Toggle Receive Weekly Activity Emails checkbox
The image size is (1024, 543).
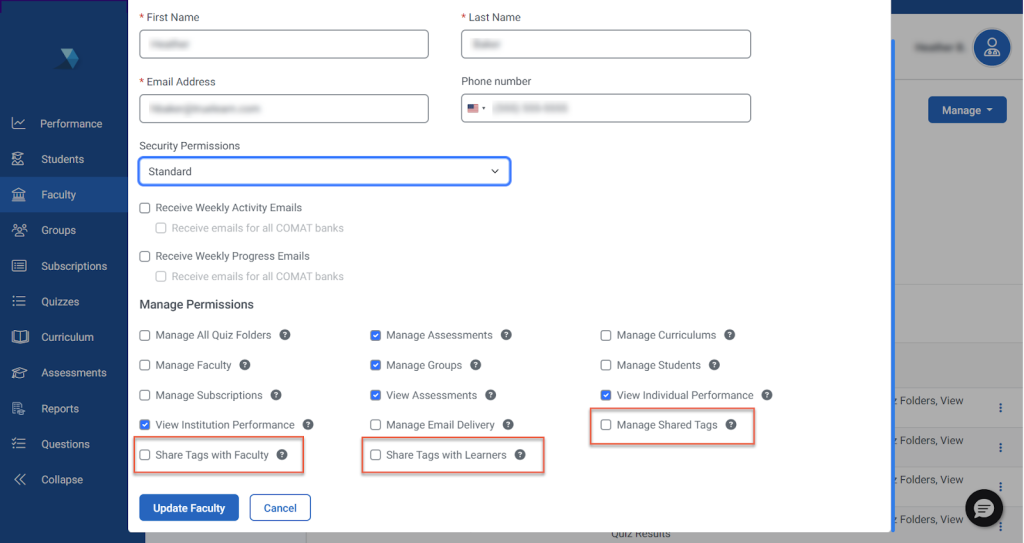click(x=145, y=208)
